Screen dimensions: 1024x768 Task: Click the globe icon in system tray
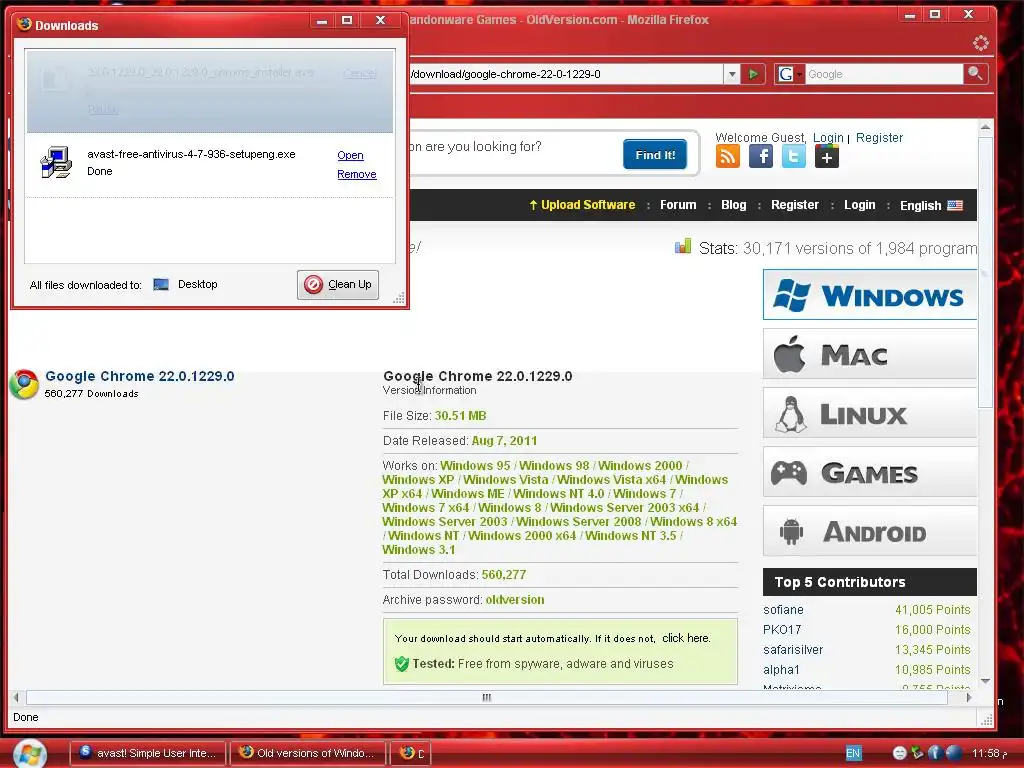point(953,753)
